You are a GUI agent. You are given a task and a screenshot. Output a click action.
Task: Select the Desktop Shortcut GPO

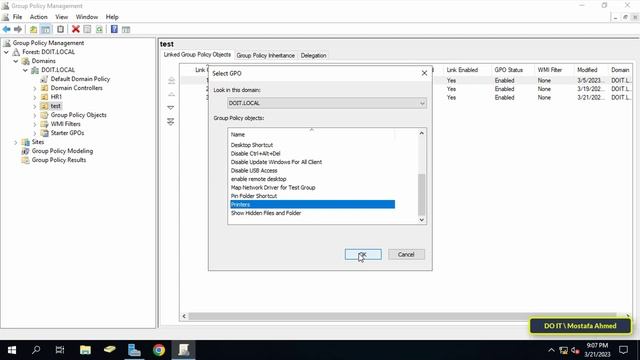tap(252, 145)
